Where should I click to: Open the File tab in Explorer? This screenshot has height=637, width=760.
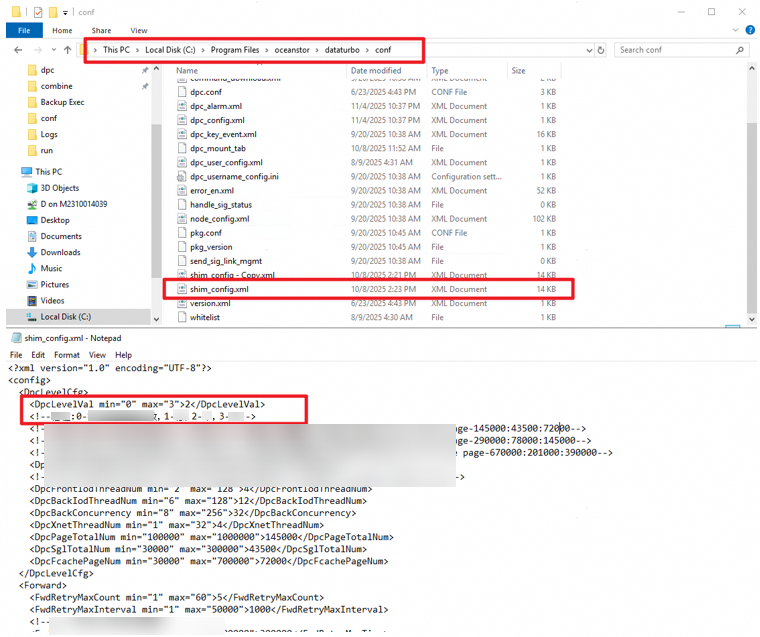(x=20, y=31)
